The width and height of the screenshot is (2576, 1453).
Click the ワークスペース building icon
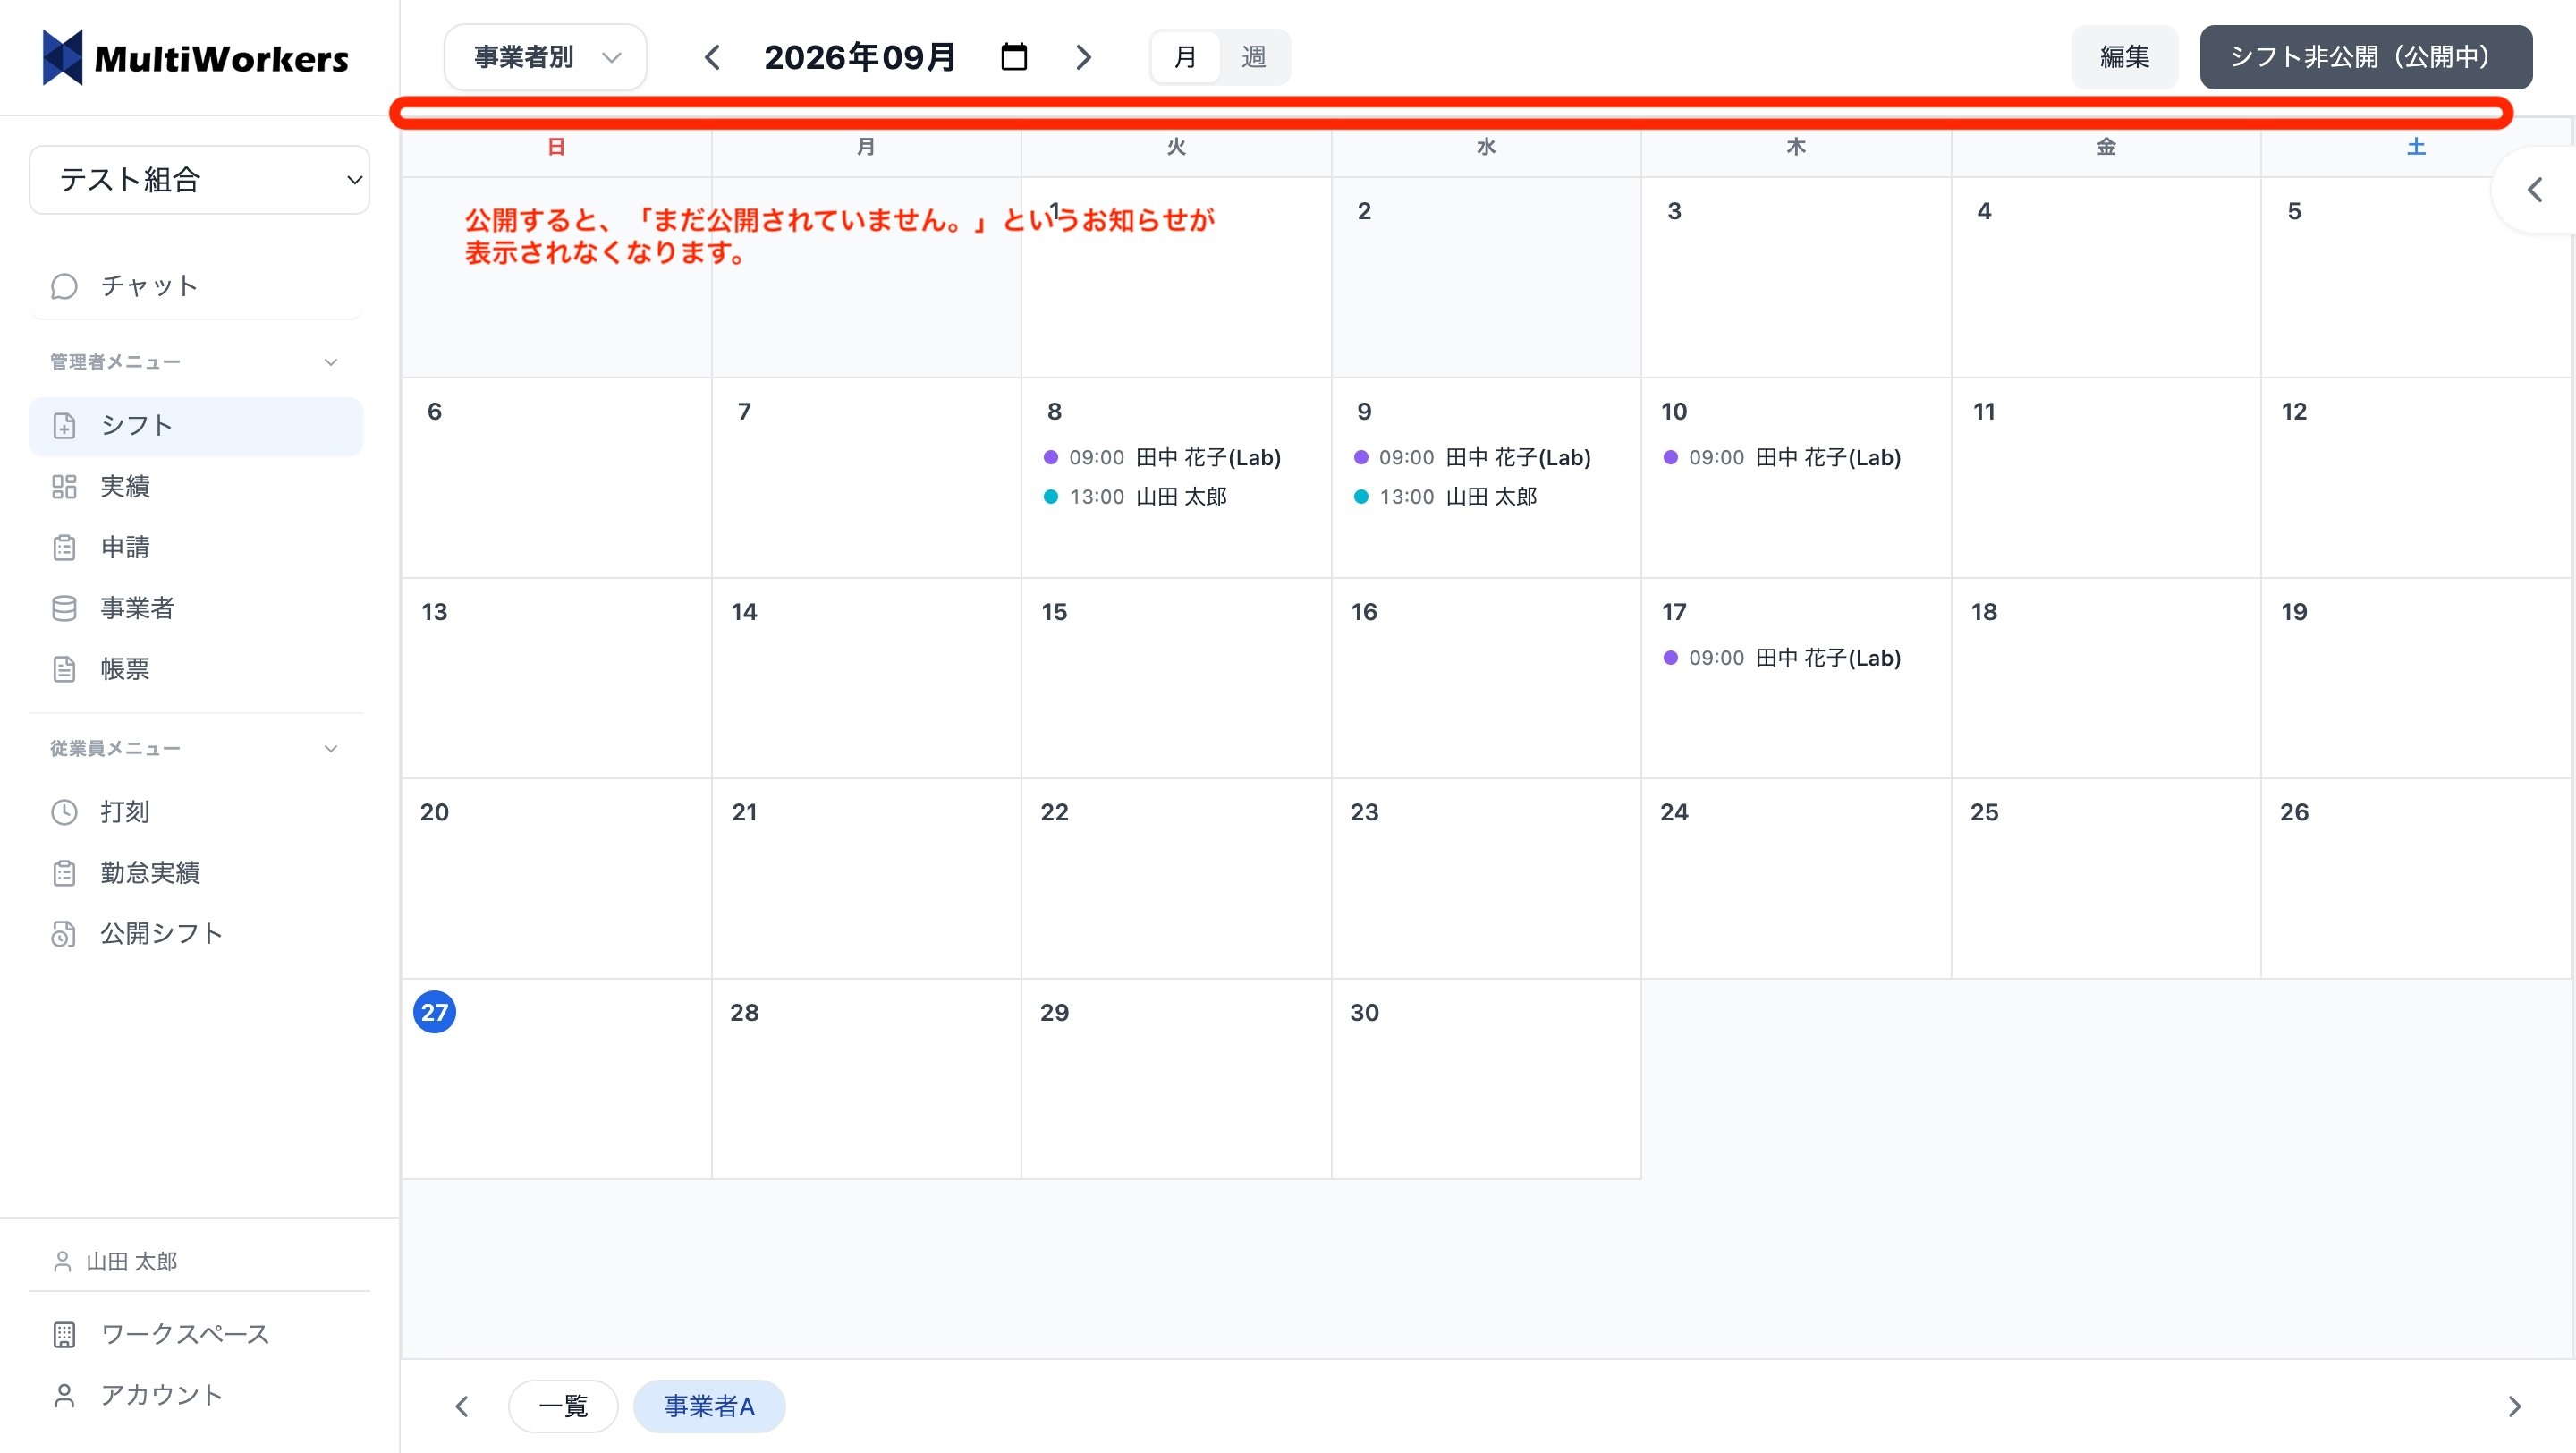(64, 1335)
